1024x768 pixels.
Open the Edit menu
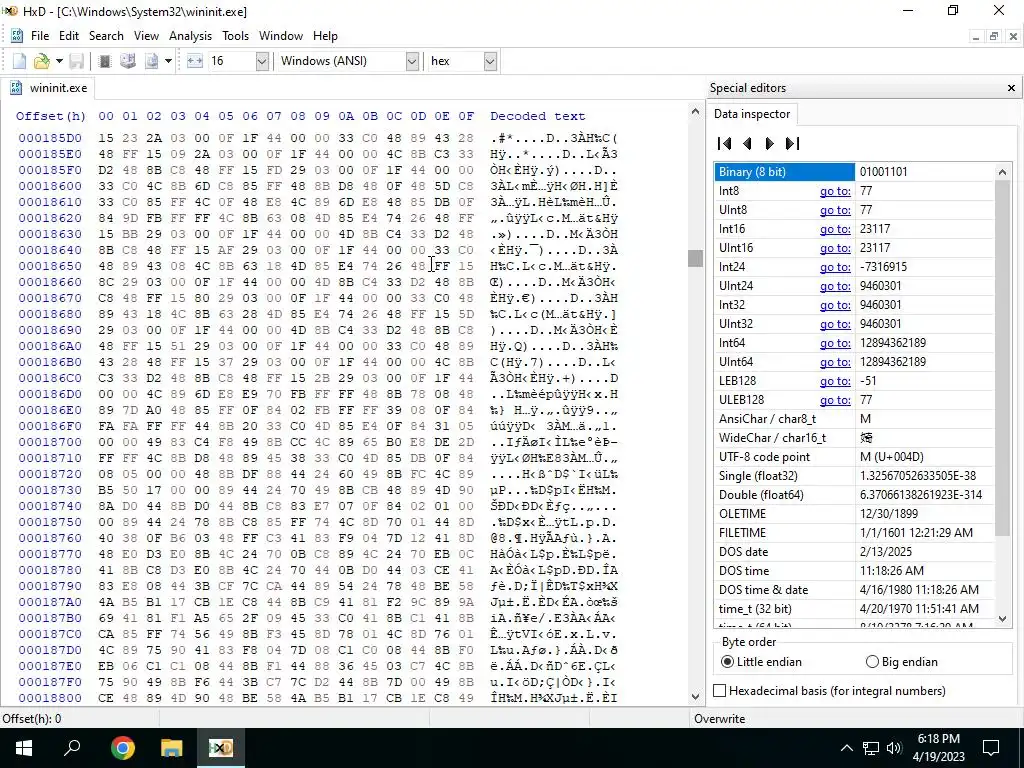69,36
